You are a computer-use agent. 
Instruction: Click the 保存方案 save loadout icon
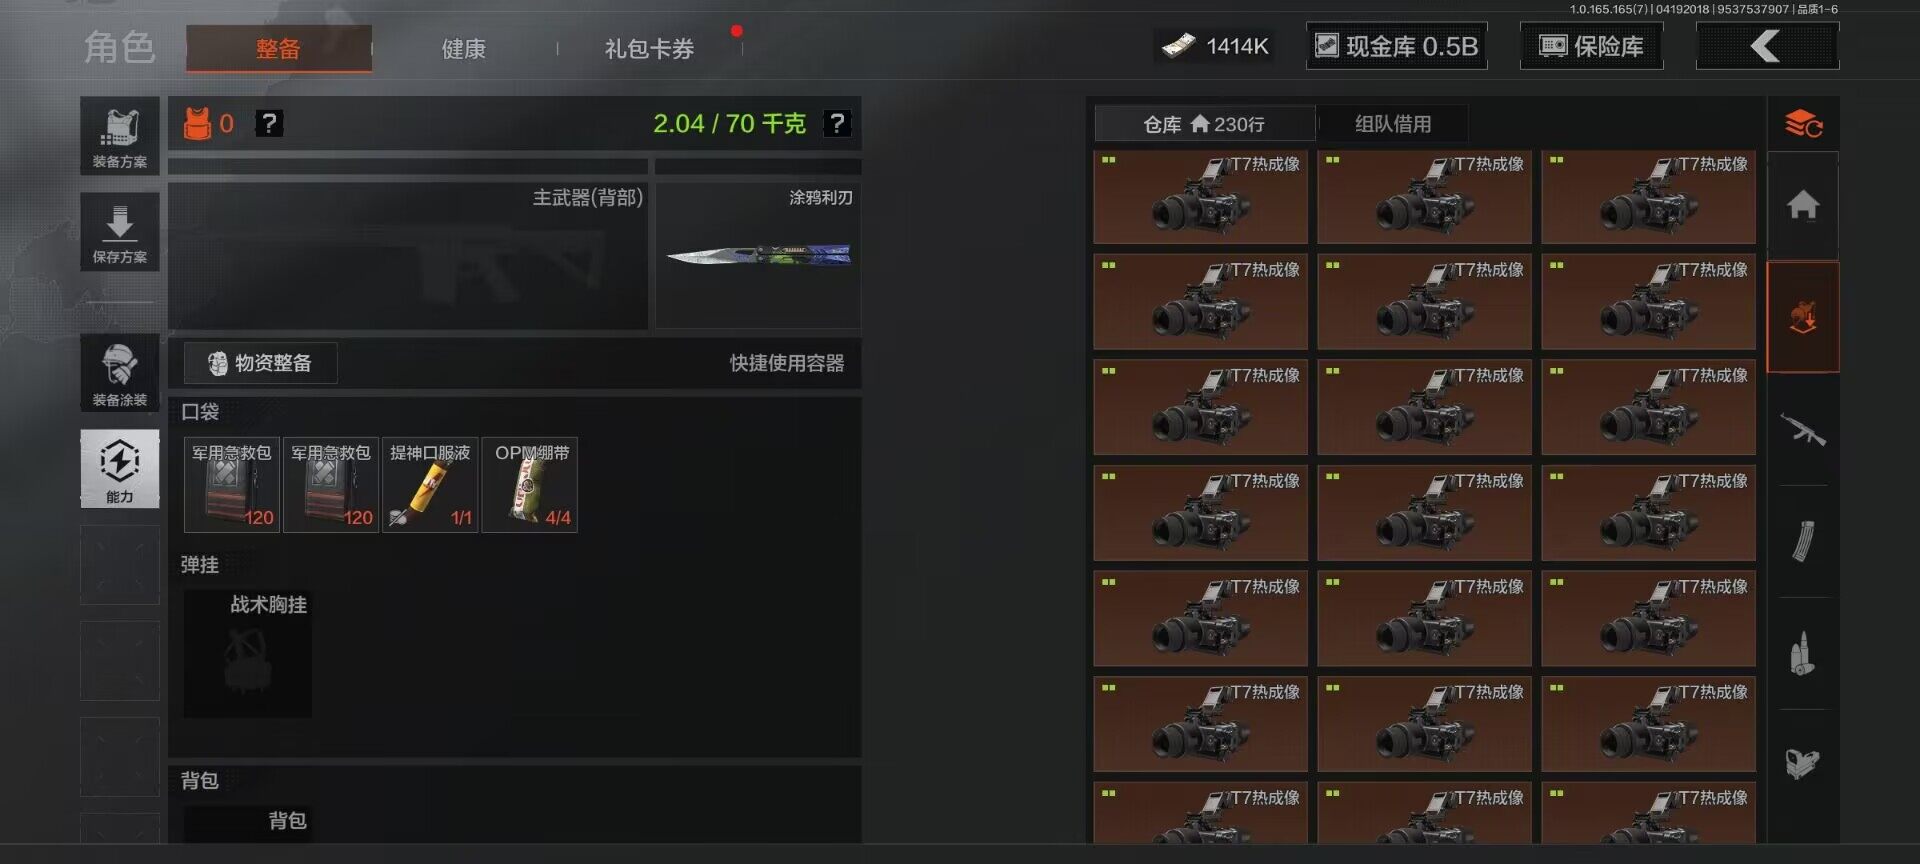click(120, 232)
